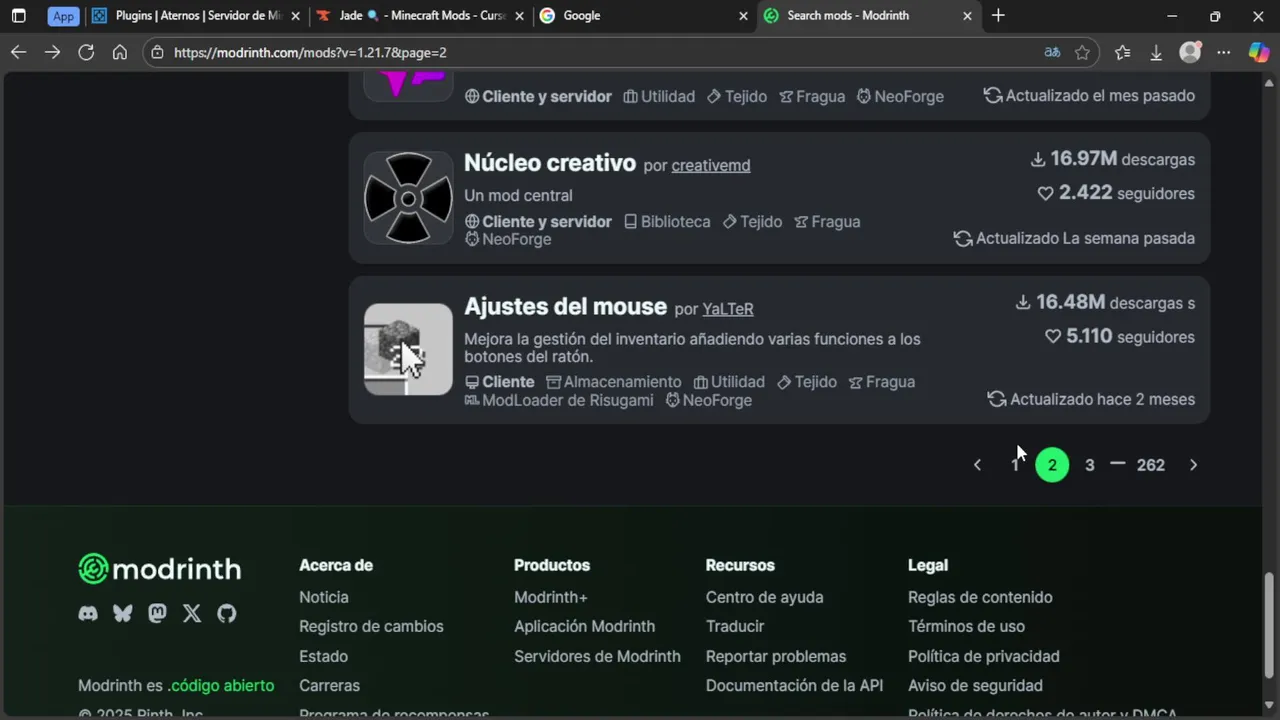Open footer link Traducir

(735, 626)
